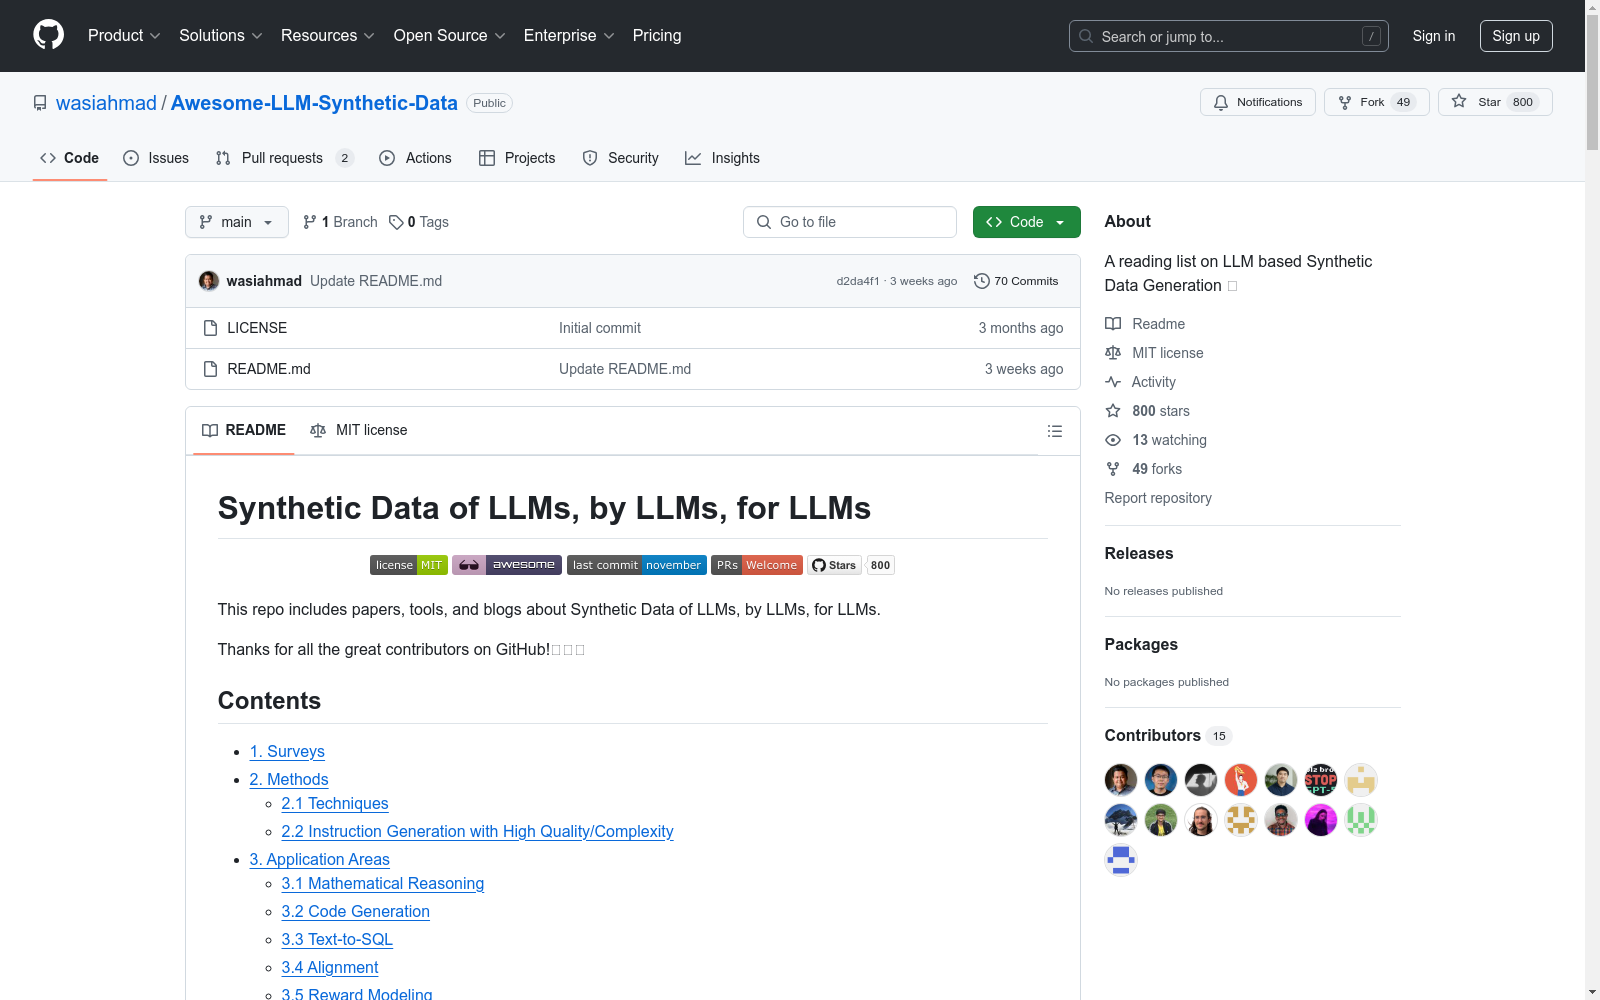
Task: Expand the Open Source menu
Action: [450, 36]
